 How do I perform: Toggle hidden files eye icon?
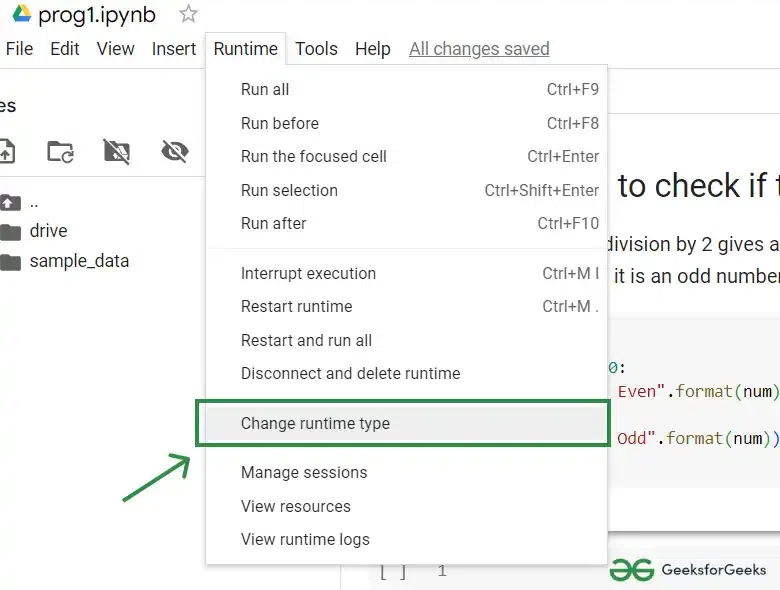pyautogui.click(x=175, y=151)
